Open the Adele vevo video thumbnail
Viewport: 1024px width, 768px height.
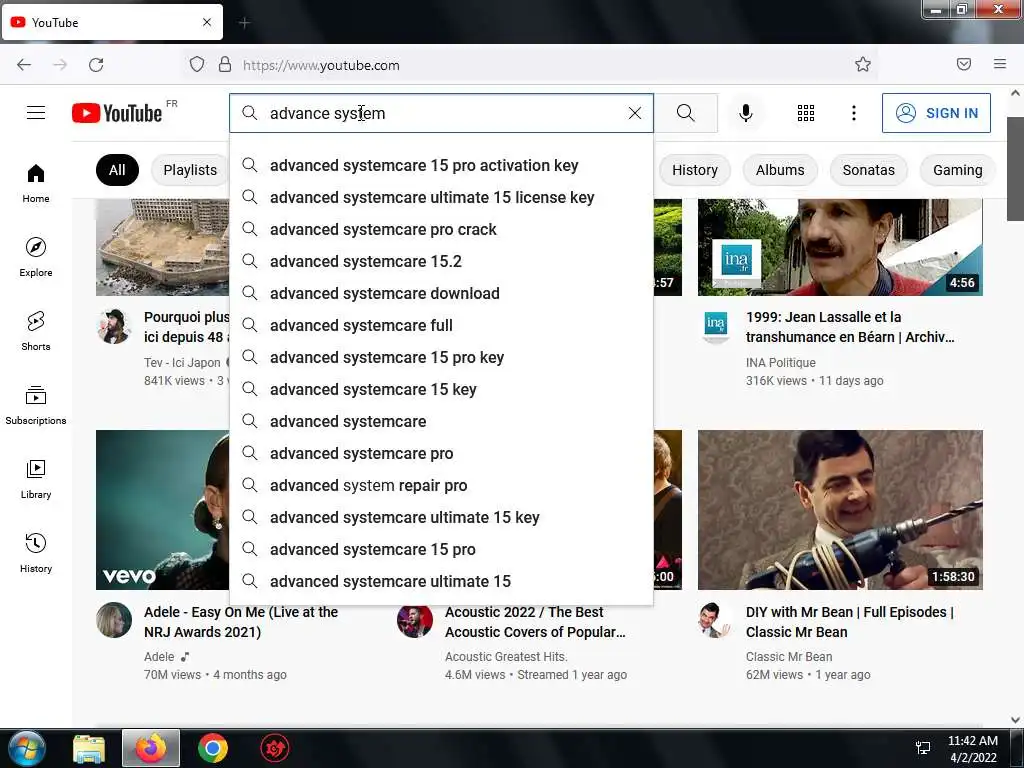point(163,509)
